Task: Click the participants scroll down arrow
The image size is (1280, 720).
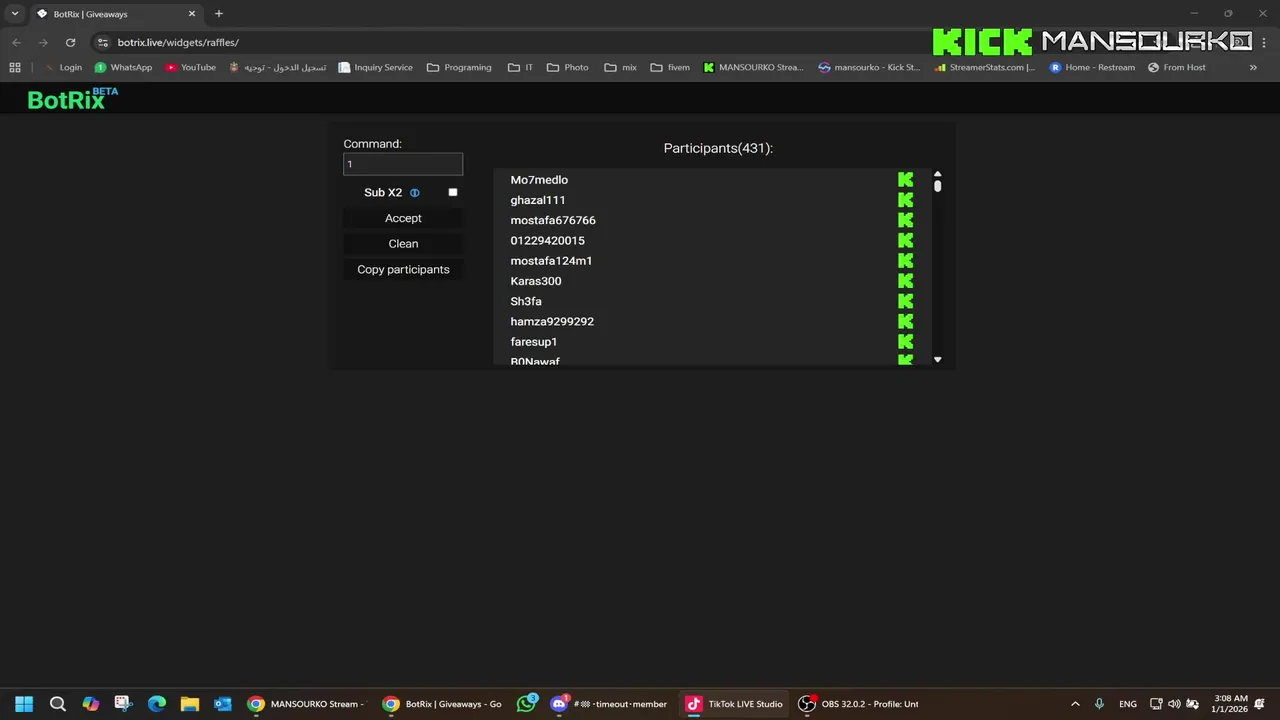Action: (938, 359)
